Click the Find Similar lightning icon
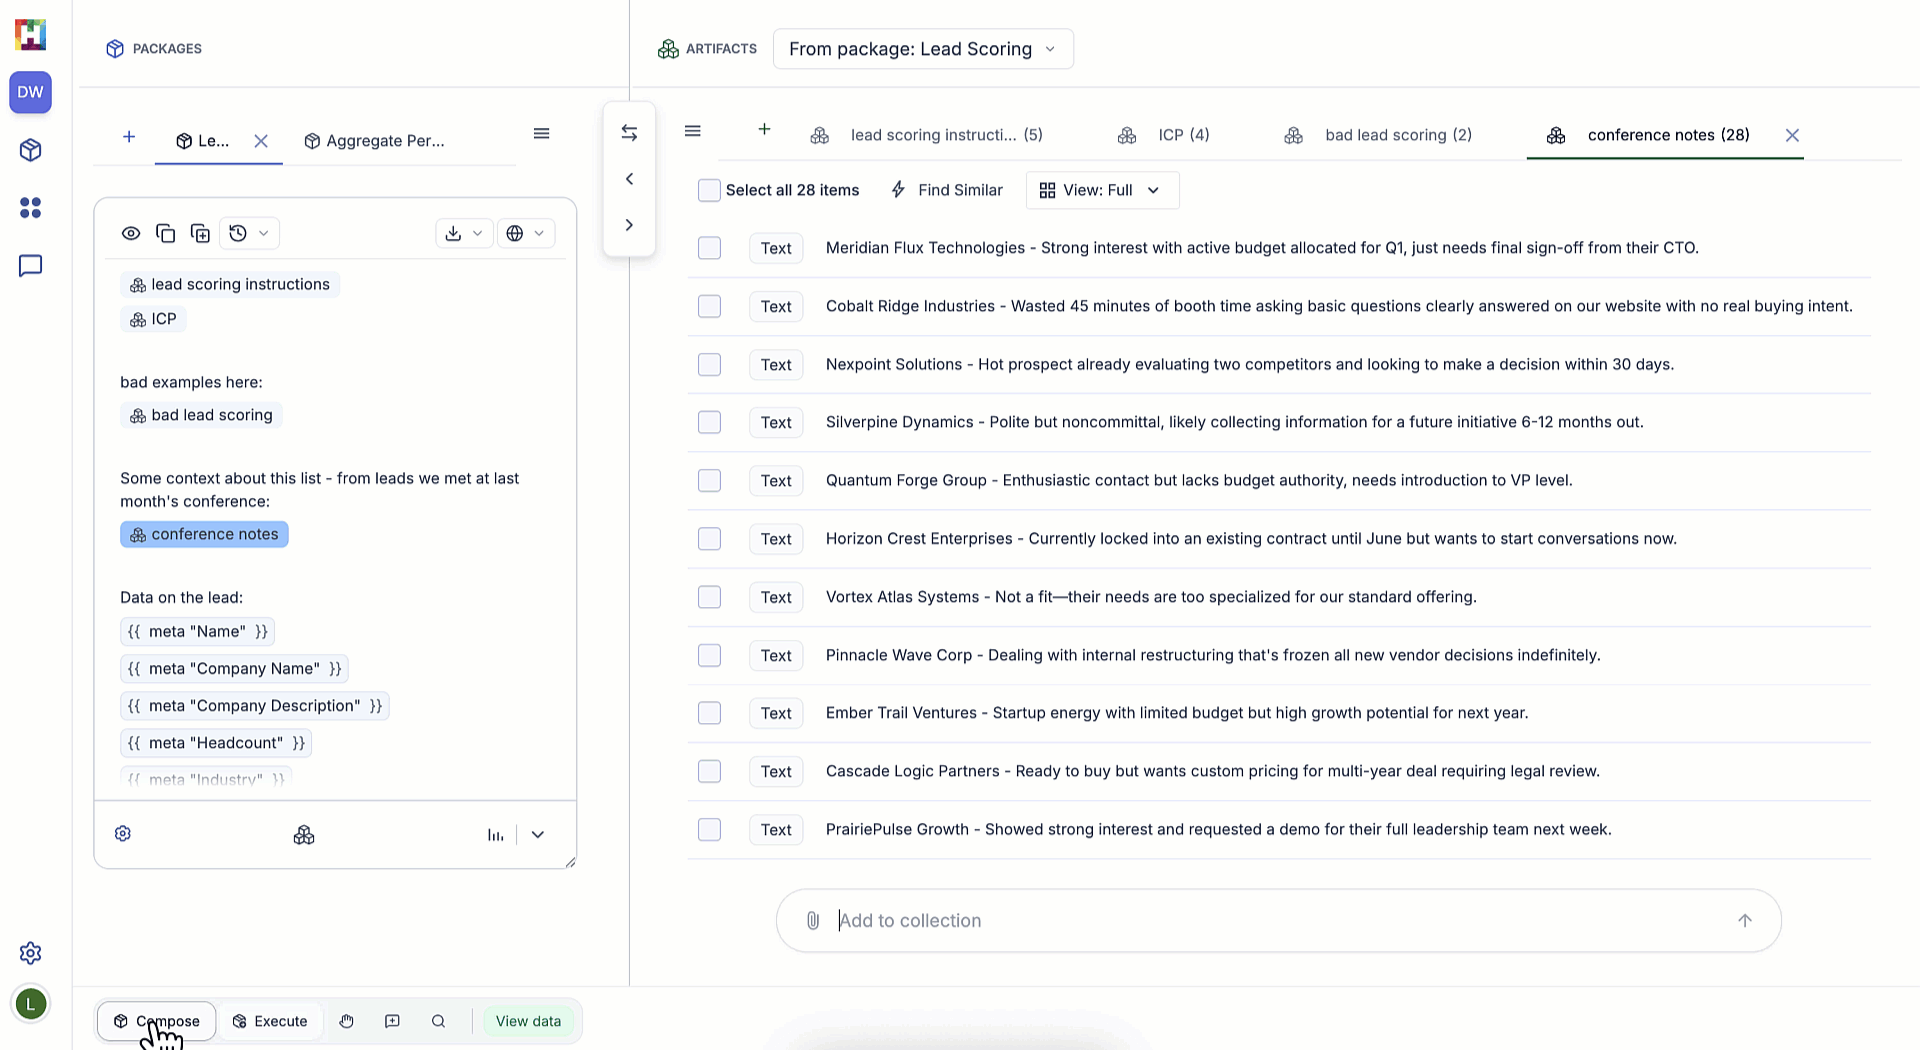The width and height of the screenshot is (1920, 1050). click(897, 190)
